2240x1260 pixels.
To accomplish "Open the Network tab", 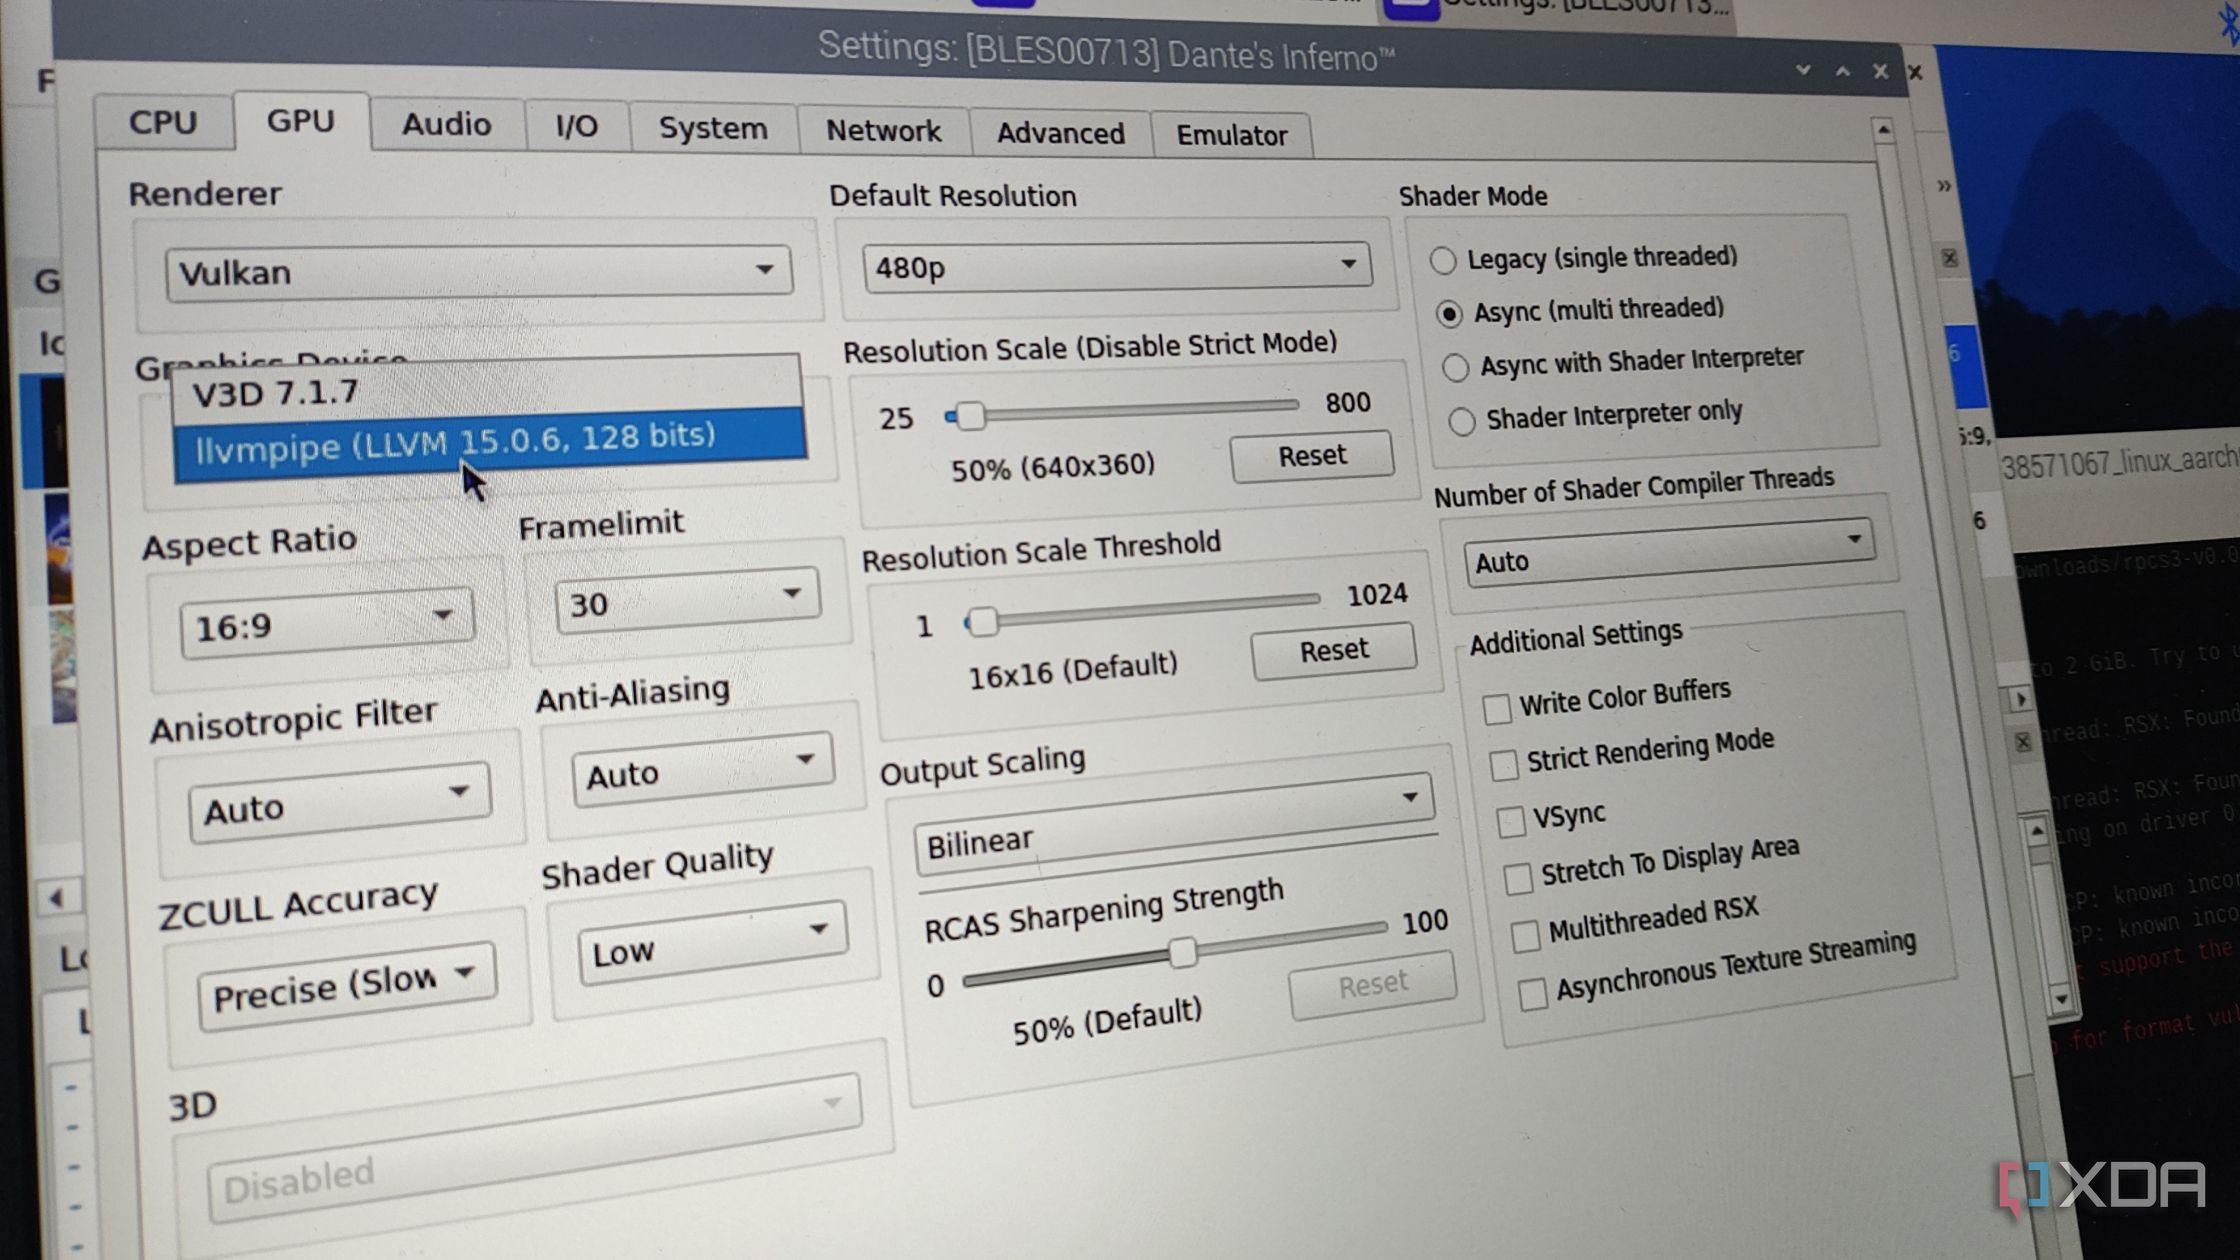I will coord(883,131).
